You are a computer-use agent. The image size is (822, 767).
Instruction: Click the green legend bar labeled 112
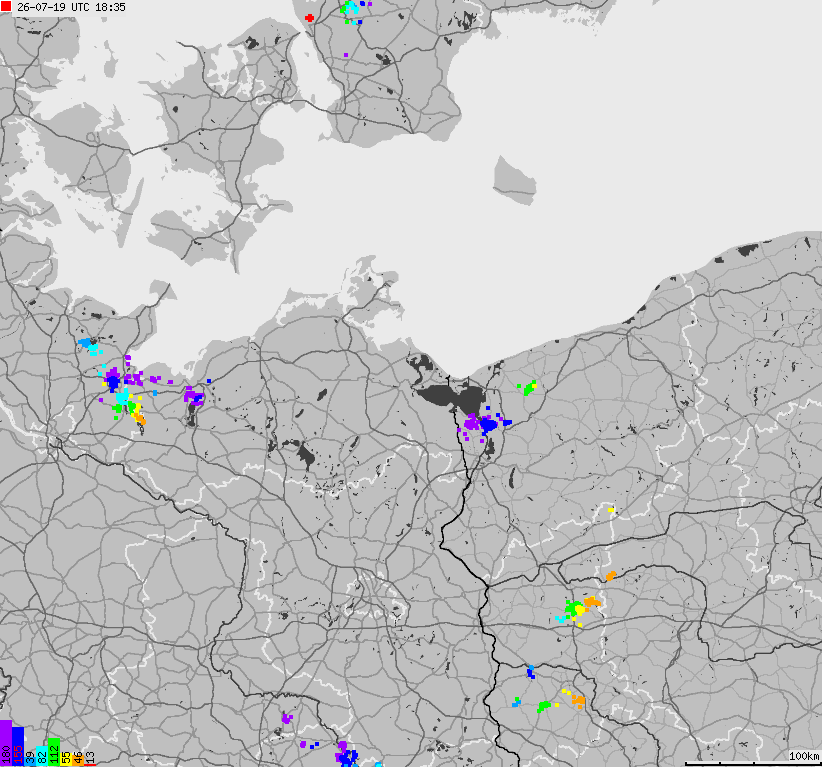pyautogui.click(x=54, y=752)
